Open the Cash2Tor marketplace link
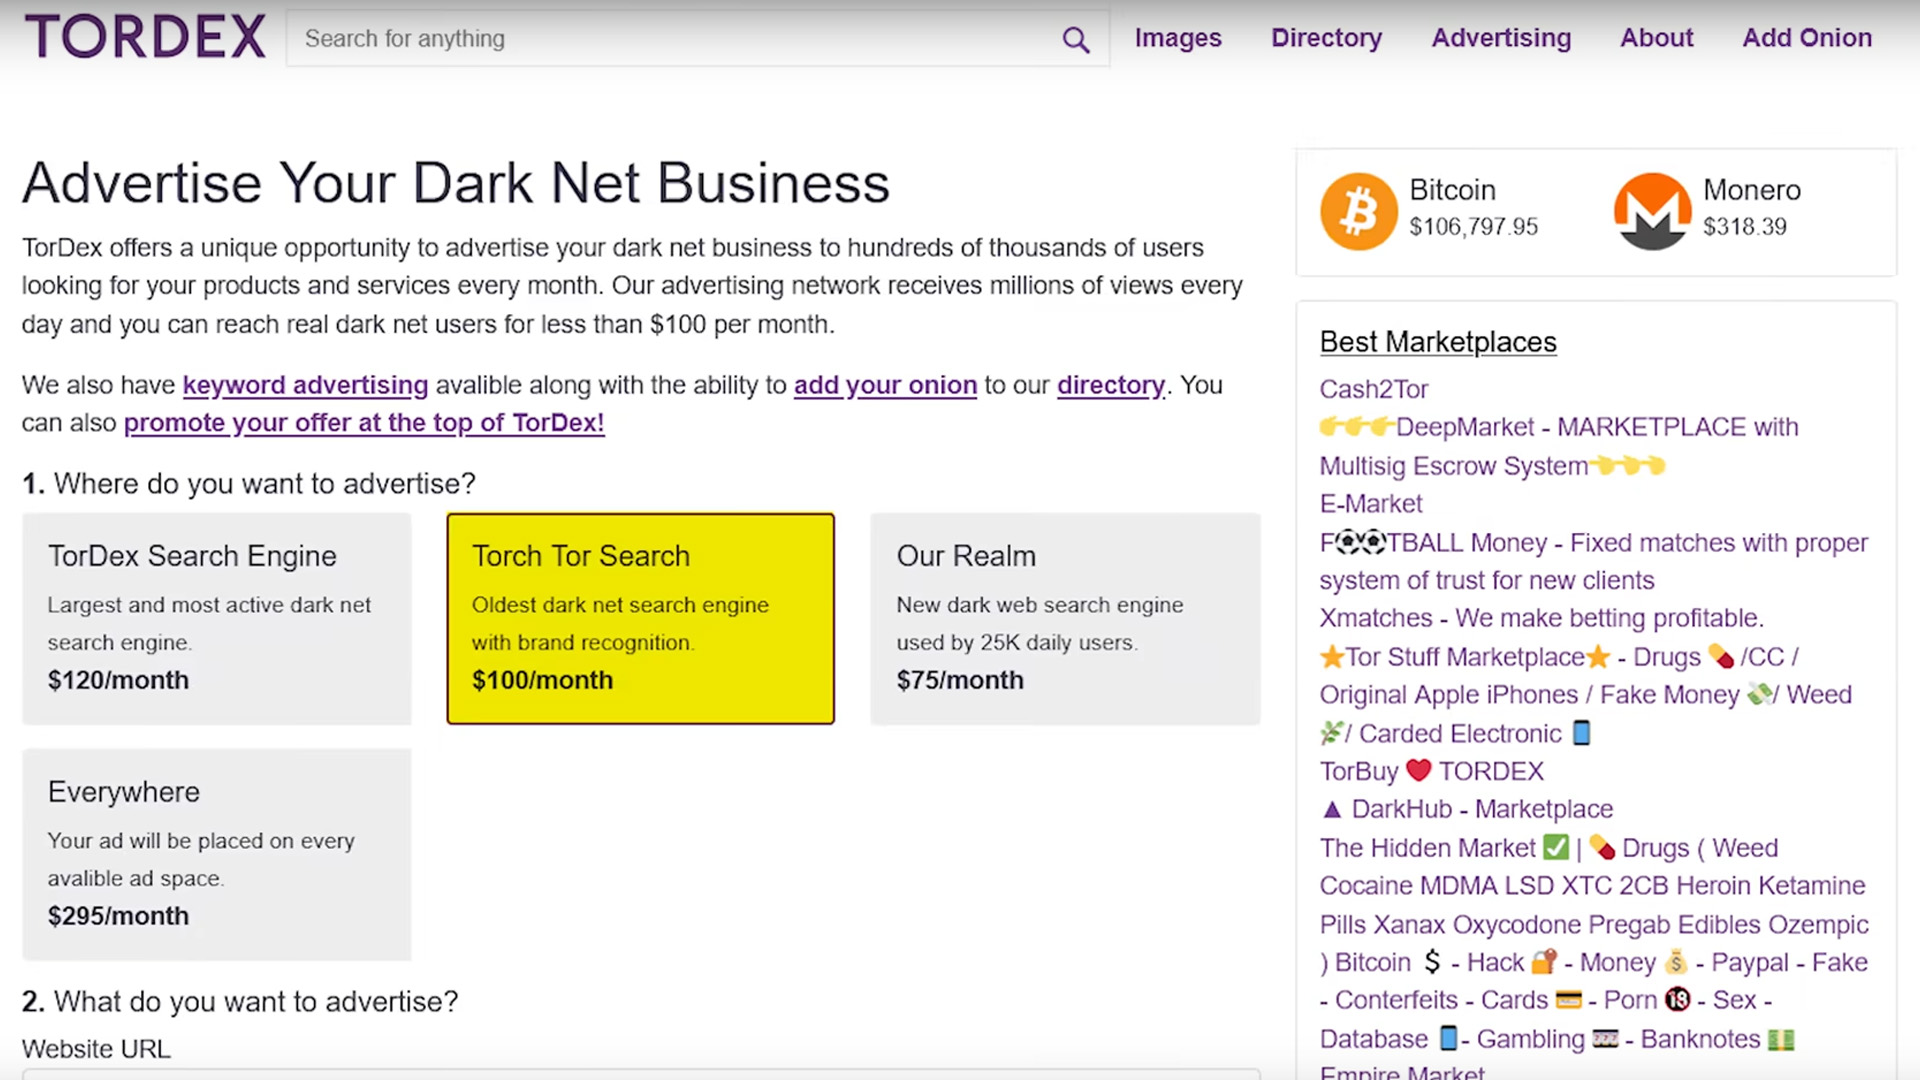 click(x=1374, y=389)
